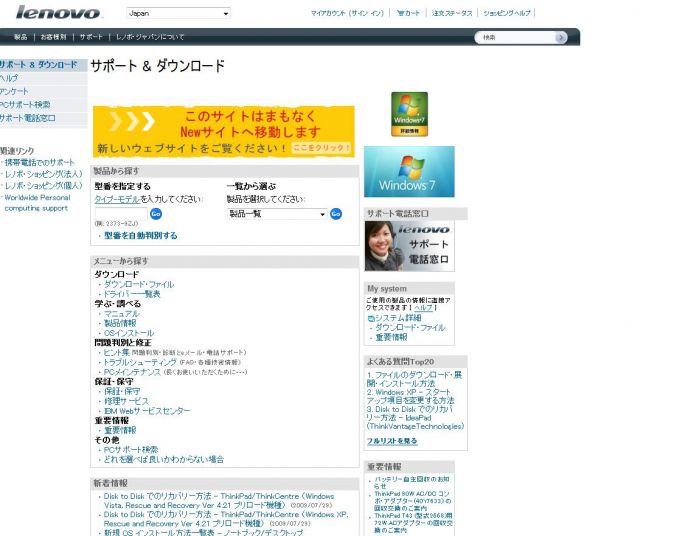The image size is (680, 536).
Task: Click the search submit arrow button
Action: [x=561, y=38]
